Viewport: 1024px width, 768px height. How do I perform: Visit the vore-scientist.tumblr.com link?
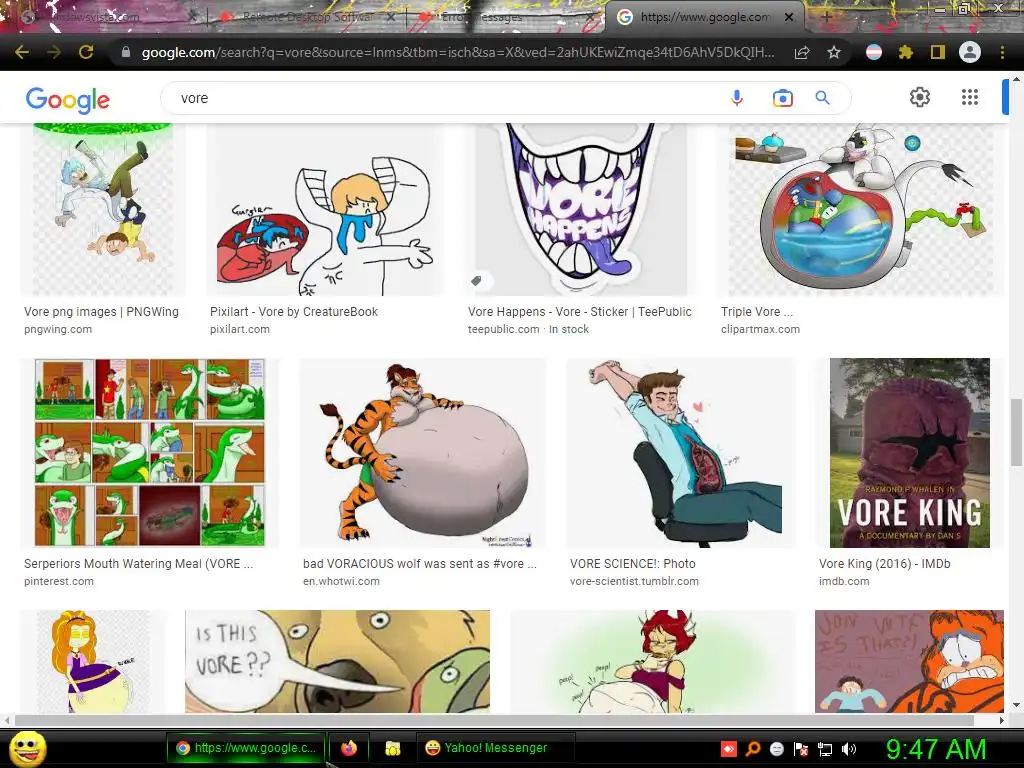click(634, 581)
